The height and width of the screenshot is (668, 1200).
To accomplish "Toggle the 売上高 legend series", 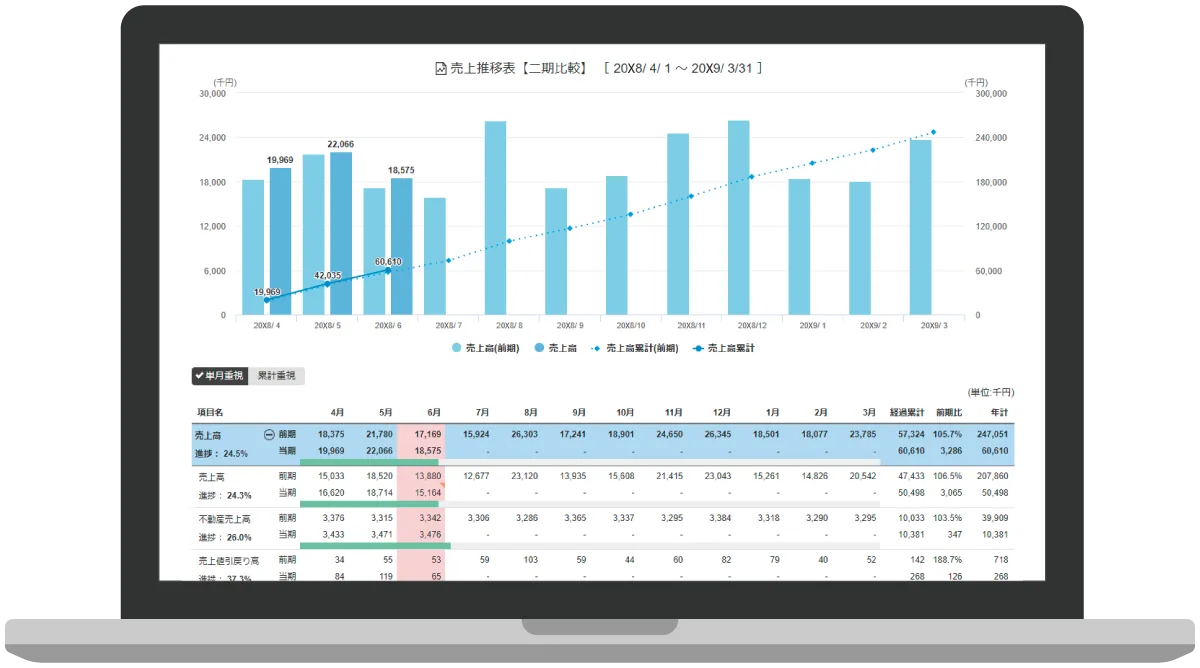I will 556,348.
